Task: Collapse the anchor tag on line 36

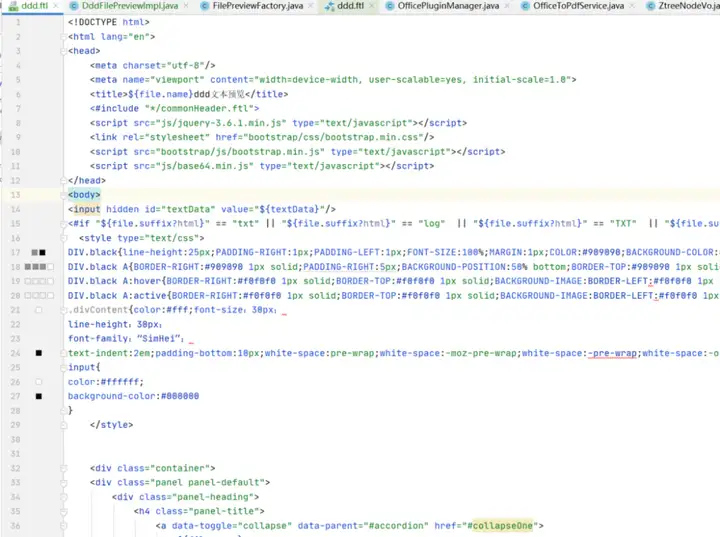Action: [x=63, y=526]
